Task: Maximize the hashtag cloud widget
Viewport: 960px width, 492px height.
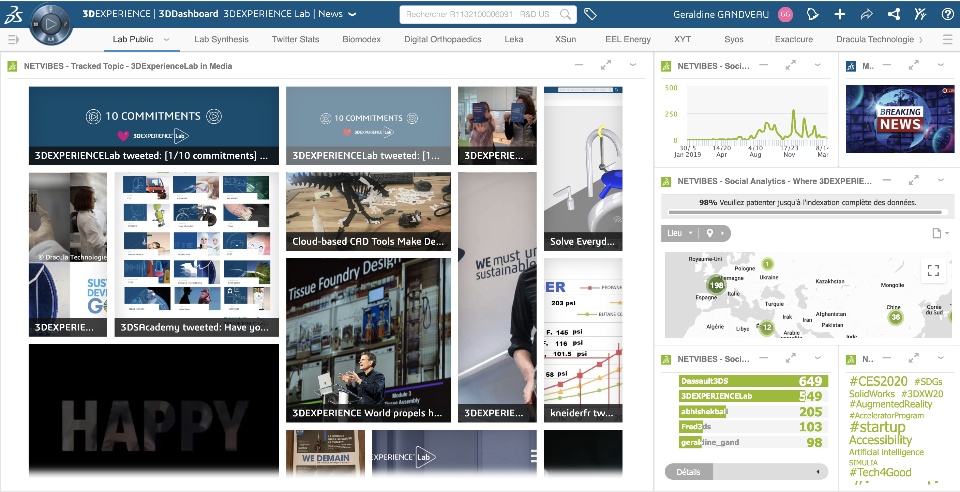Action: pyautogui.click(x=914, y=358)
